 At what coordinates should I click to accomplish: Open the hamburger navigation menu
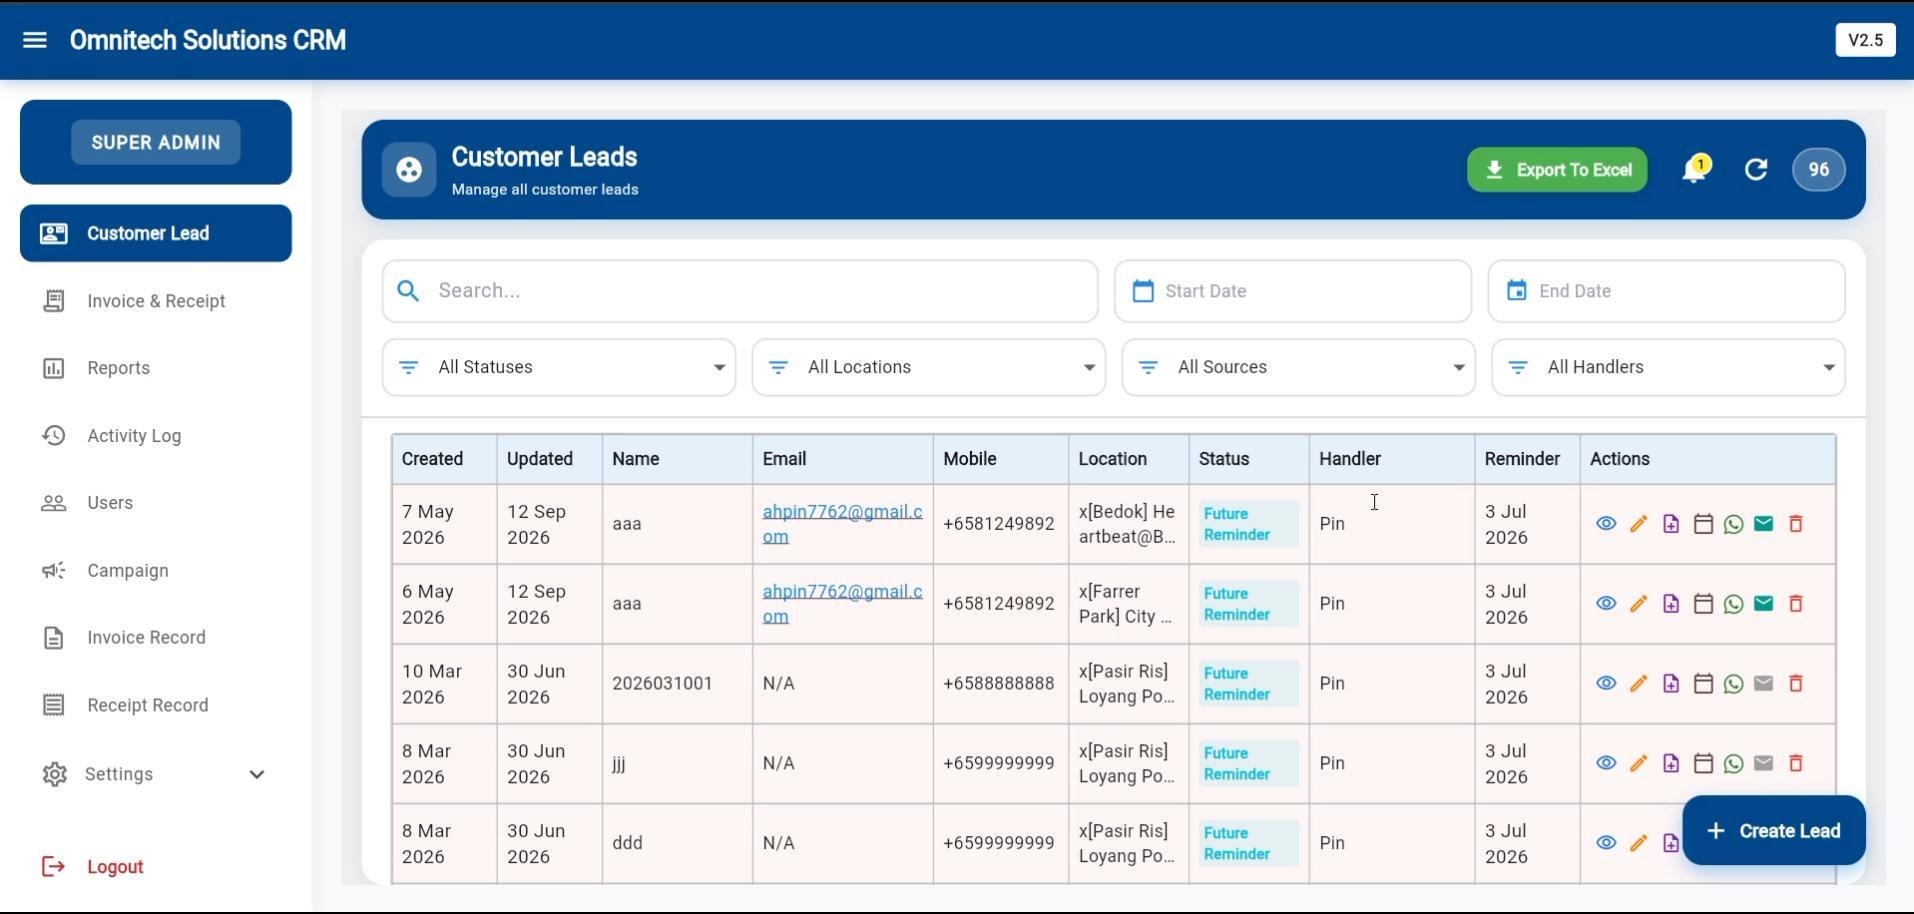click(35, 40)
